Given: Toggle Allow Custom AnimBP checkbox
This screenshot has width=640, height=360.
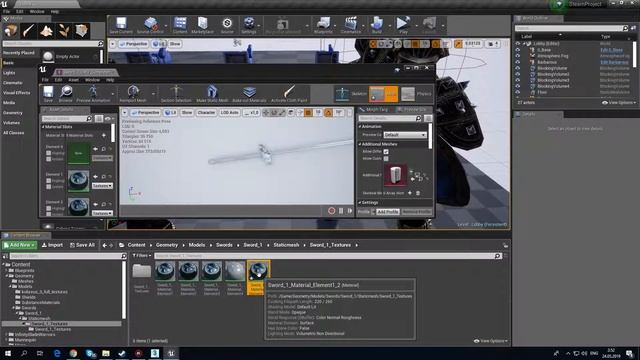Looking at the screenshot, I should (386, 158).
